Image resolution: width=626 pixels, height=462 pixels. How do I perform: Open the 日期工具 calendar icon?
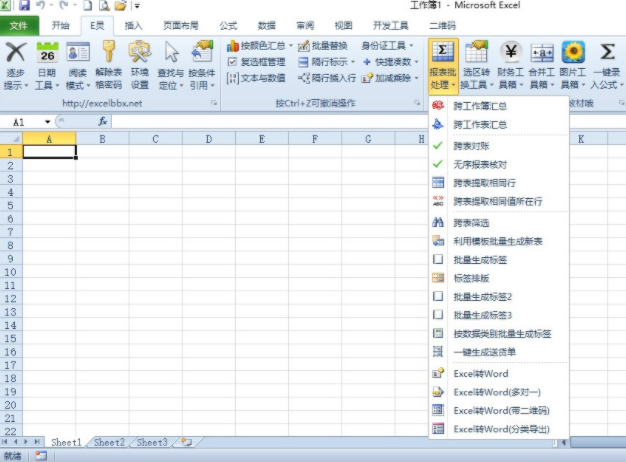tap(46, 53)
